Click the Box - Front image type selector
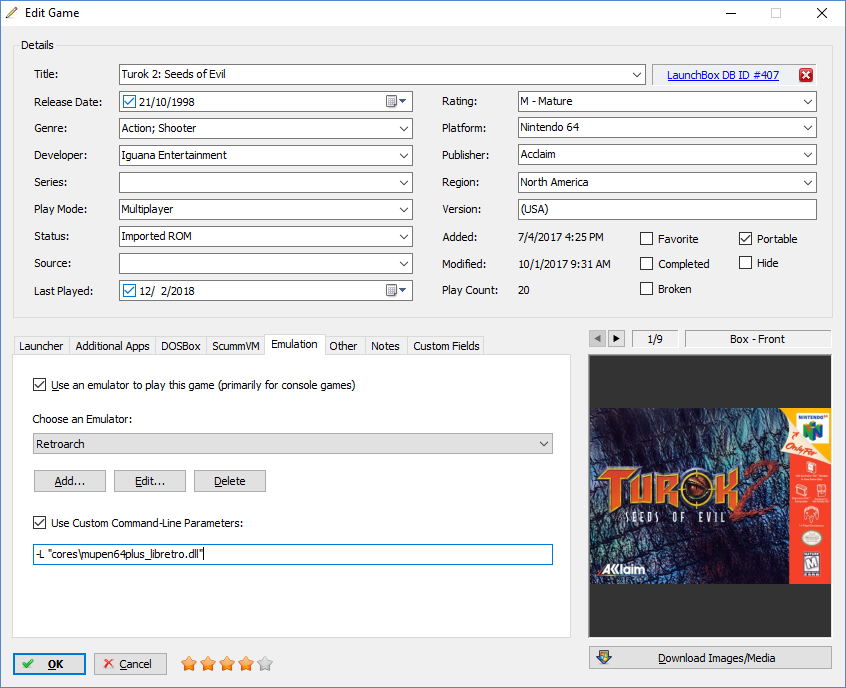This screenshot has height=688, width=846. (x=758, y=339)
